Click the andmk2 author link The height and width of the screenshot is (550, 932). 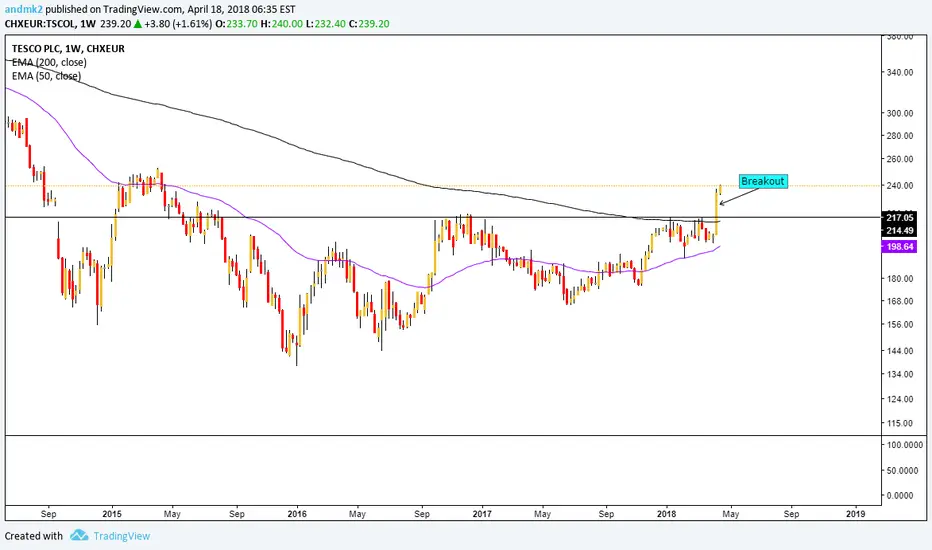coord(23,10)
